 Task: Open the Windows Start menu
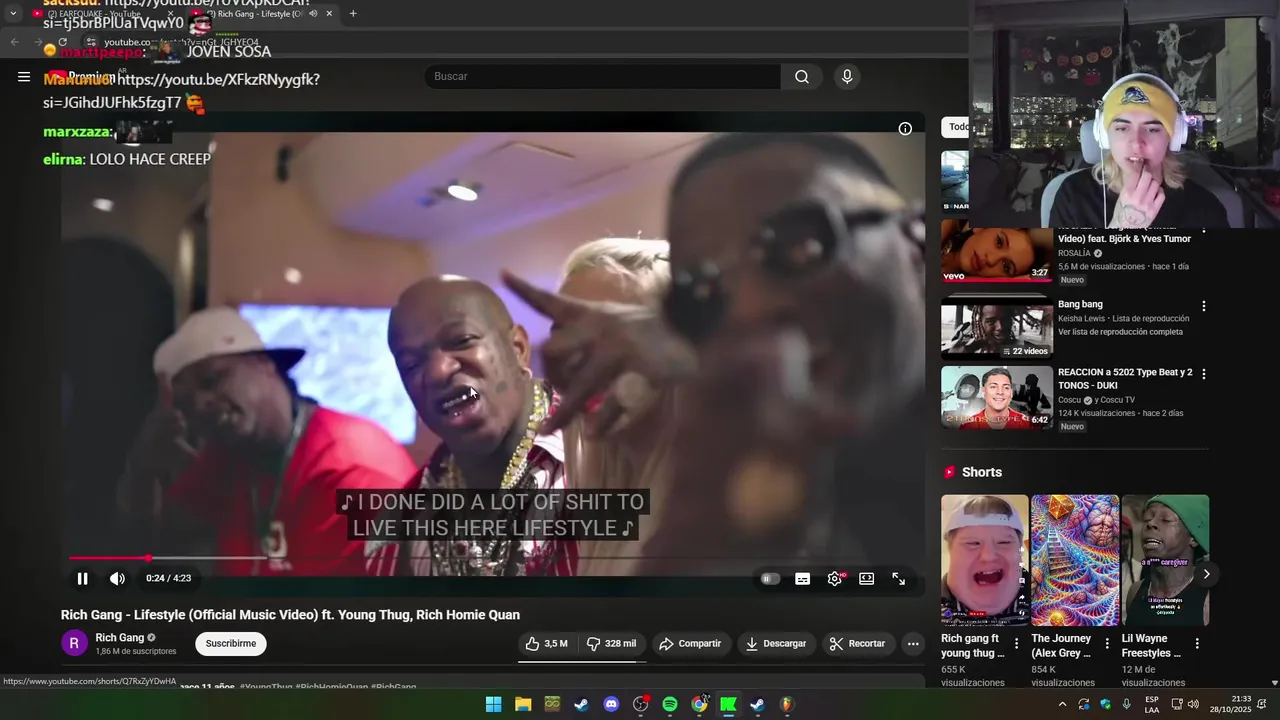tap(493, 704)
